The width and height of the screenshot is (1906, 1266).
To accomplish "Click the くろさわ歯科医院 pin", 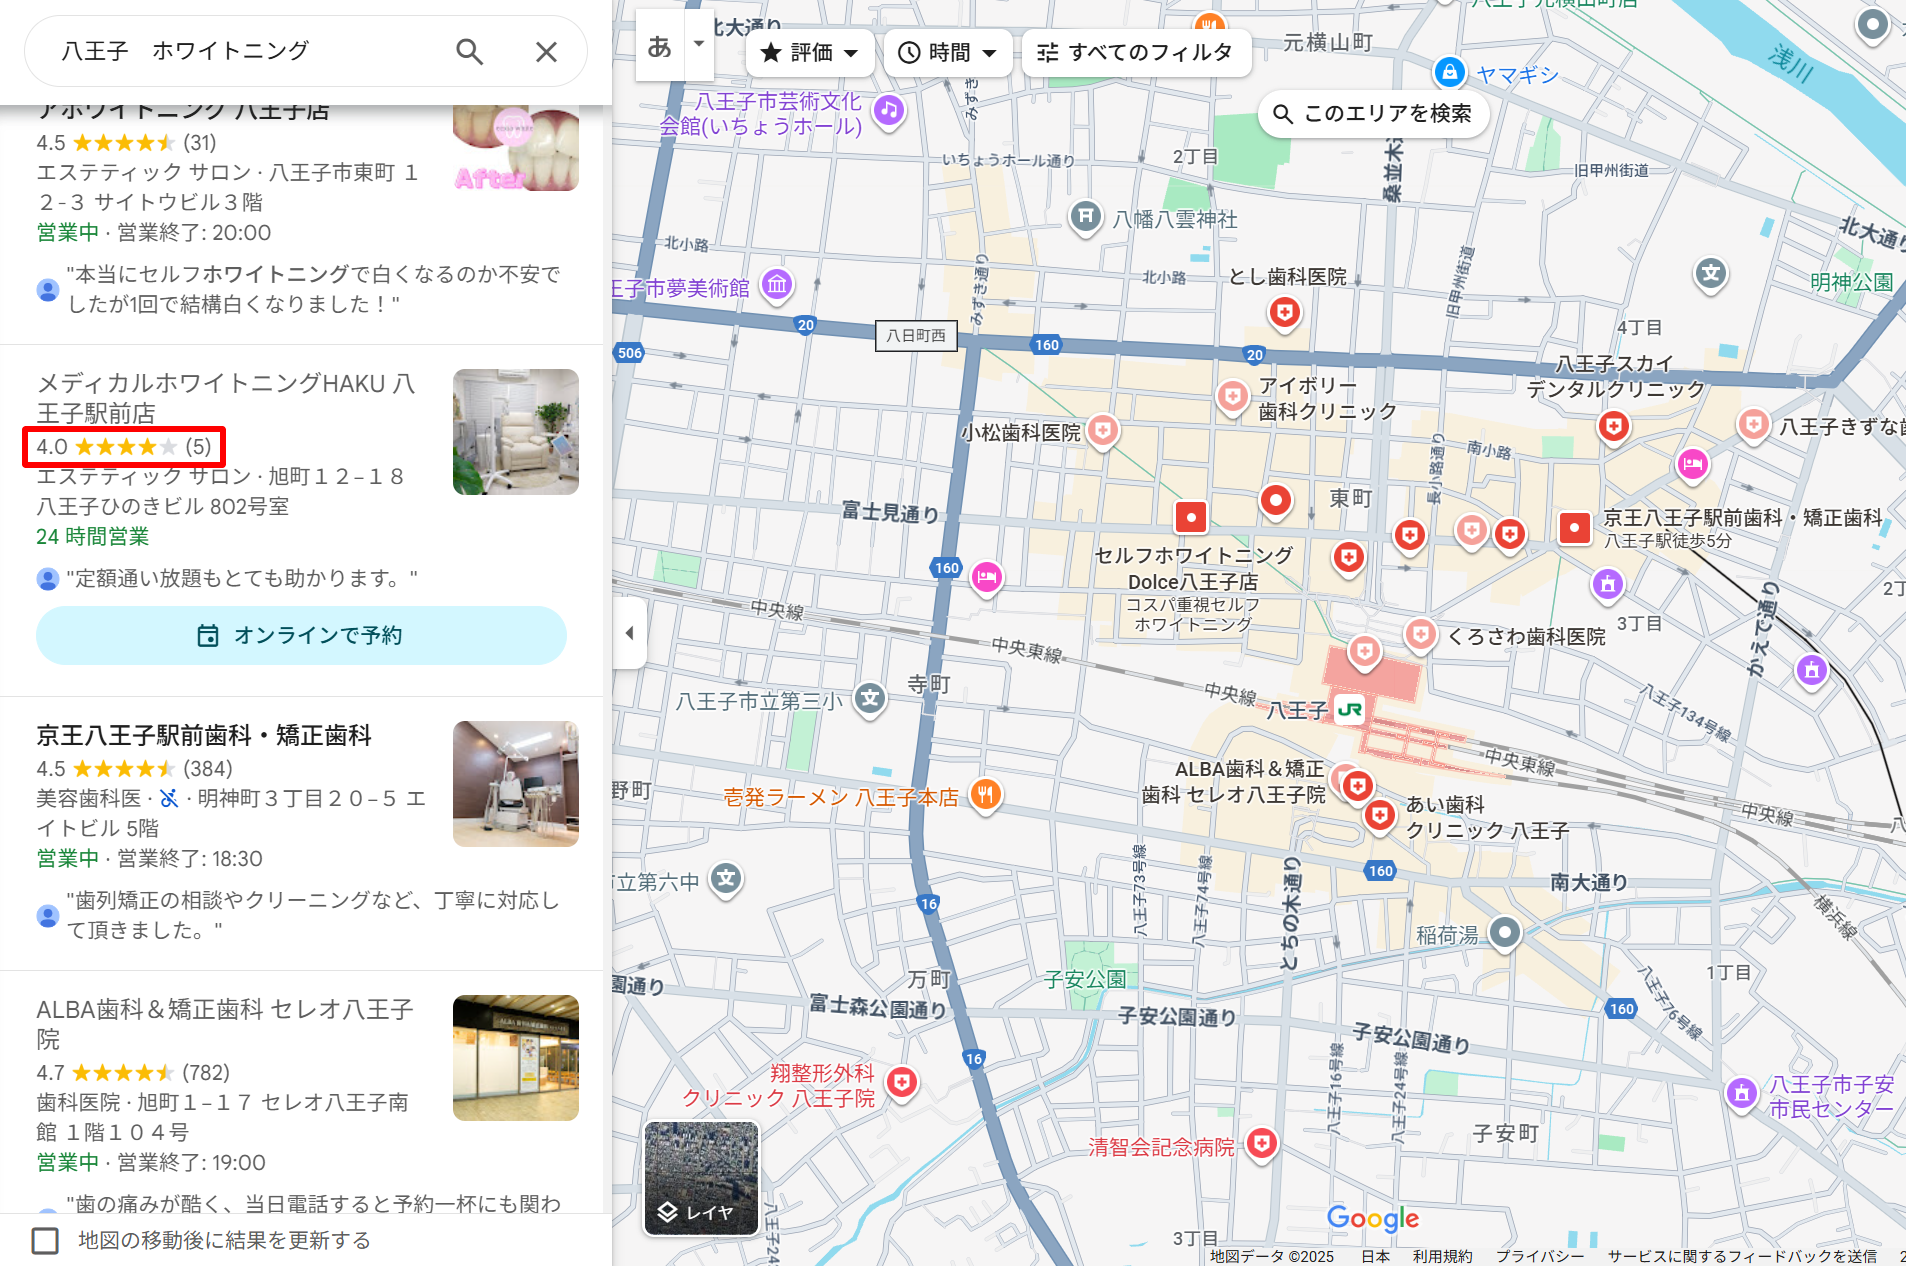I will click(1420, 634).
